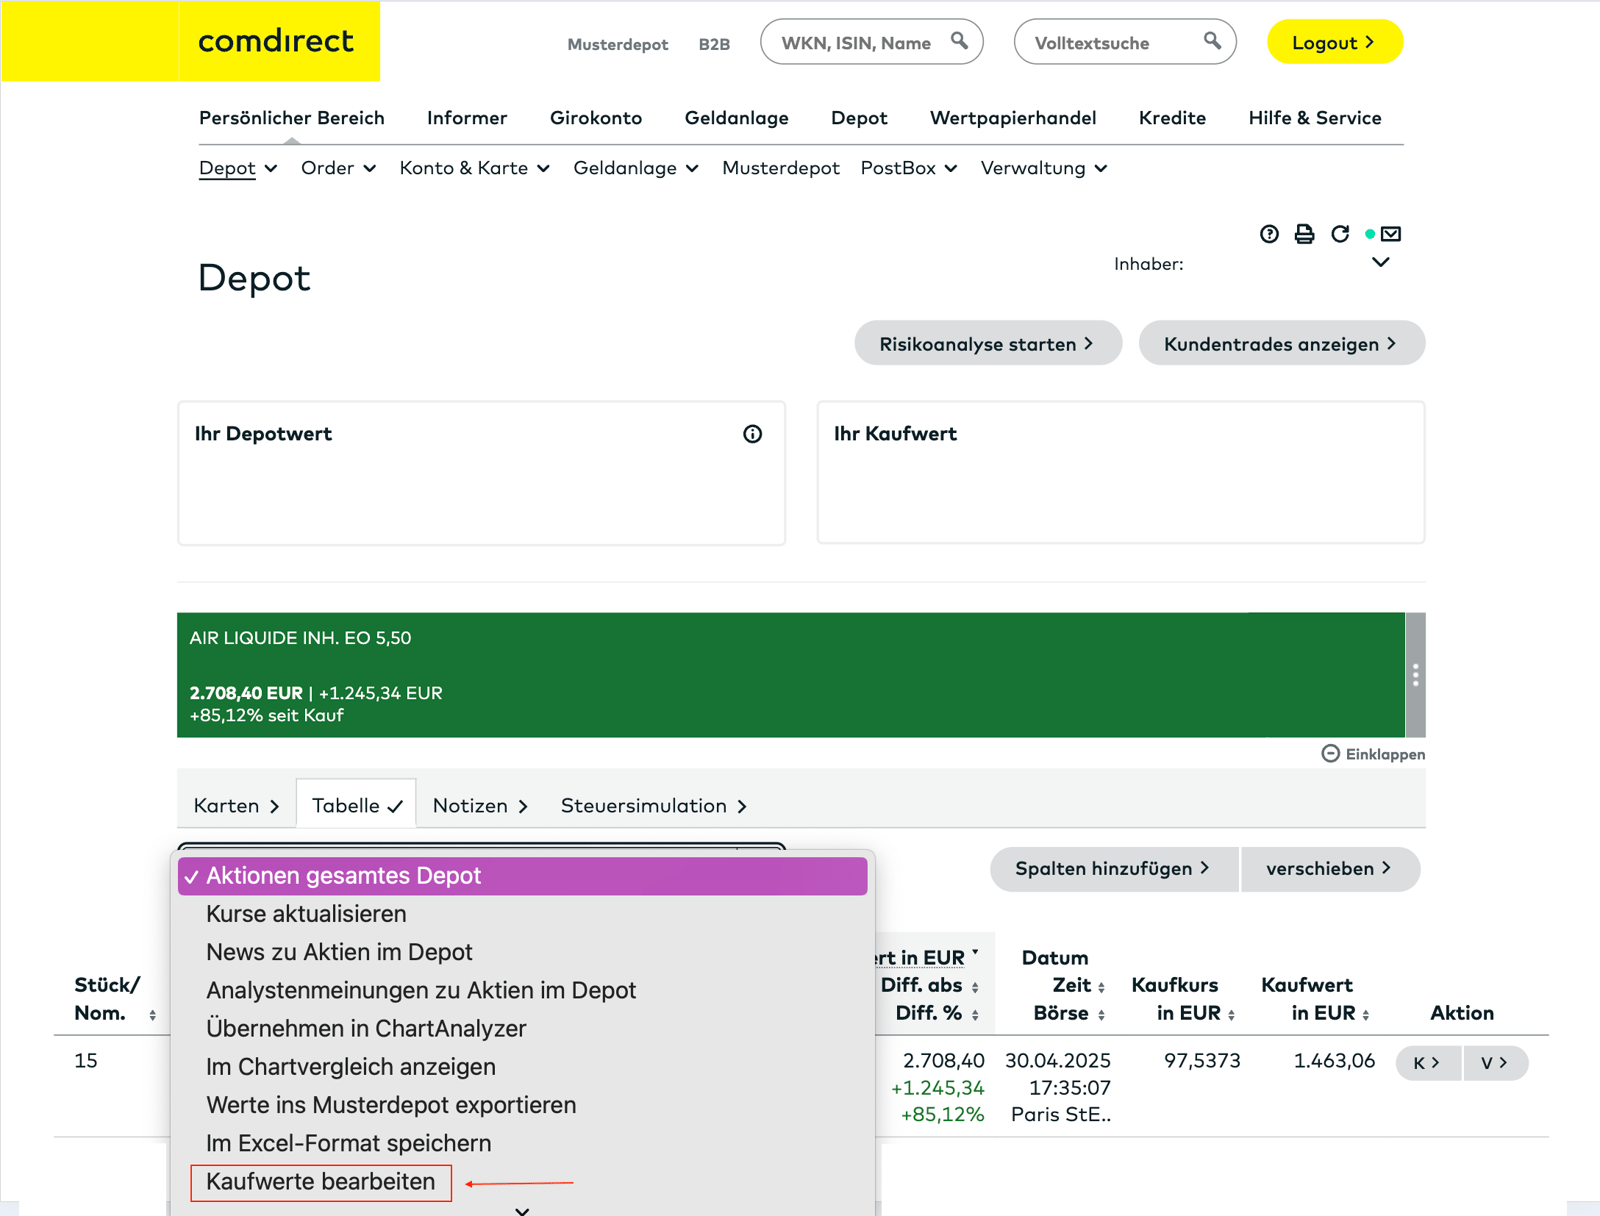The image size is (1600, 1216).
Task: Click the Volltextsuche magnifier icon
Action: click(x=1211, y=41)
